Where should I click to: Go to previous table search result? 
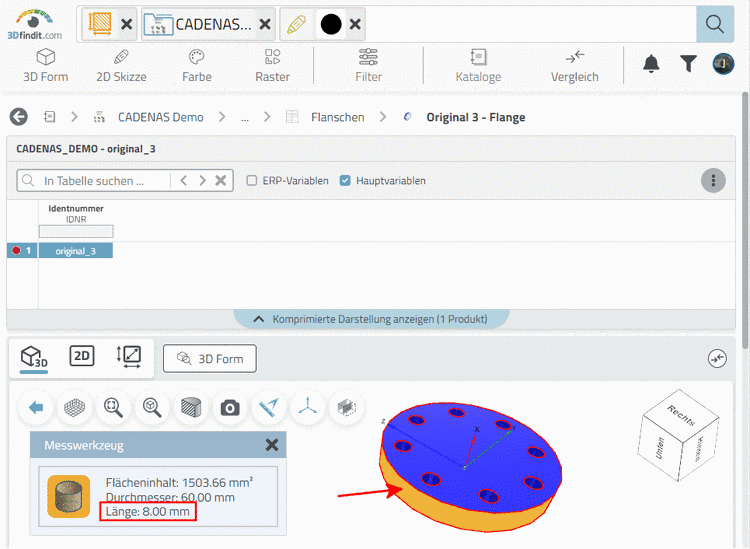point(184,181)
